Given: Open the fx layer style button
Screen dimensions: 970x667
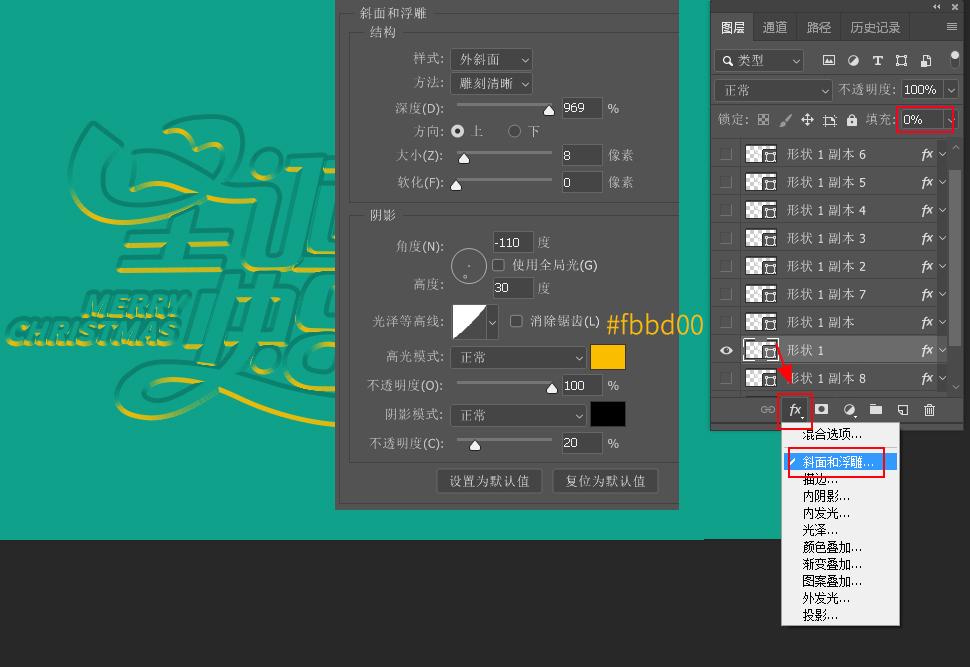Looking at the screenshot, I should (796, 410).
